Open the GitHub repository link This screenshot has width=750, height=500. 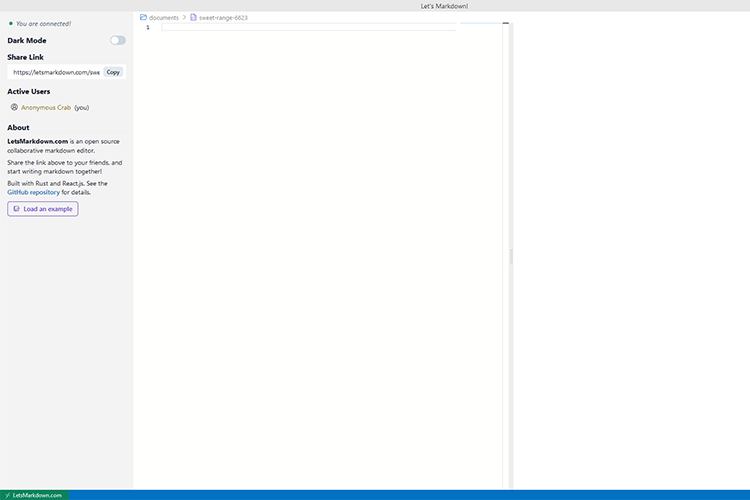point(33,192)
